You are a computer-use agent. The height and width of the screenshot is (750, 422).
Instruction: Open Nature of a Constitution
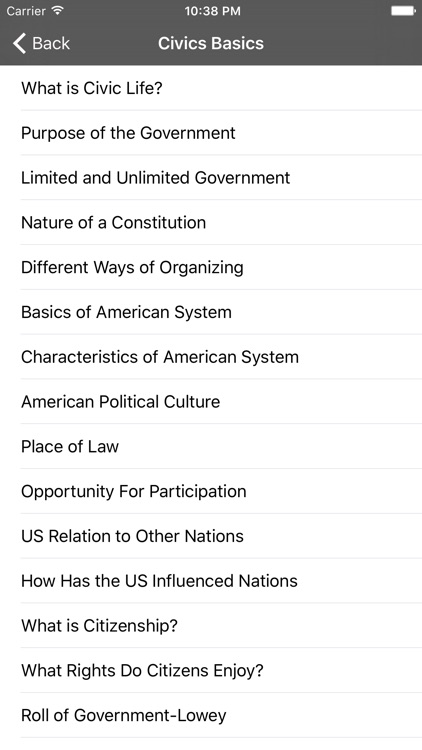pos(211,222)
